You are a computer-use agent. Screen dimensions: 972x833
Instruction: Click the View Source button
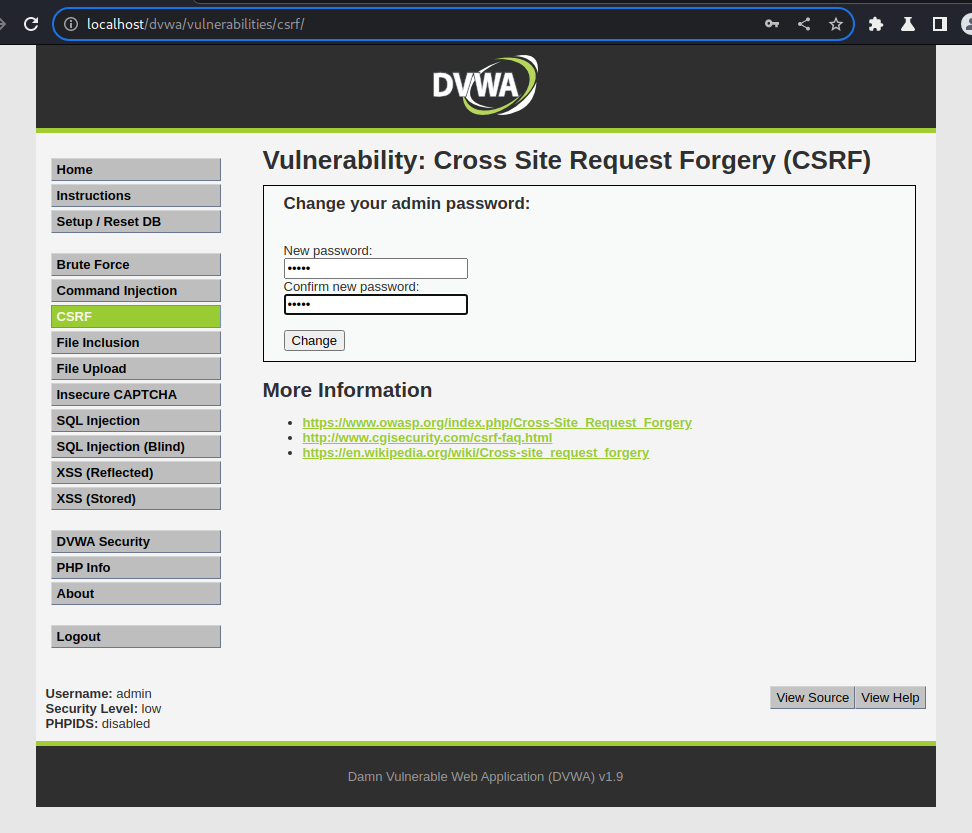813,698
